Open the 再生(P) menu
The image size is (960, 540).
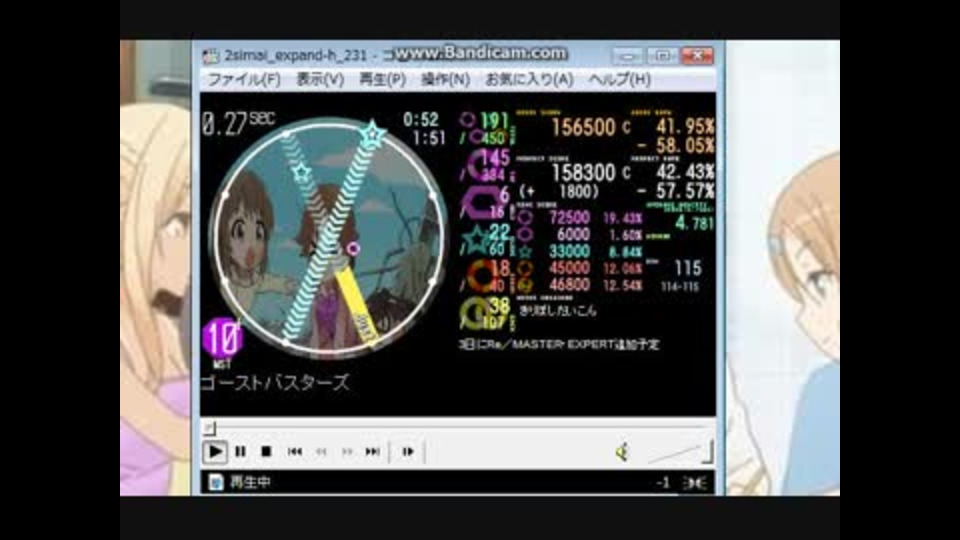click(382, 80)
